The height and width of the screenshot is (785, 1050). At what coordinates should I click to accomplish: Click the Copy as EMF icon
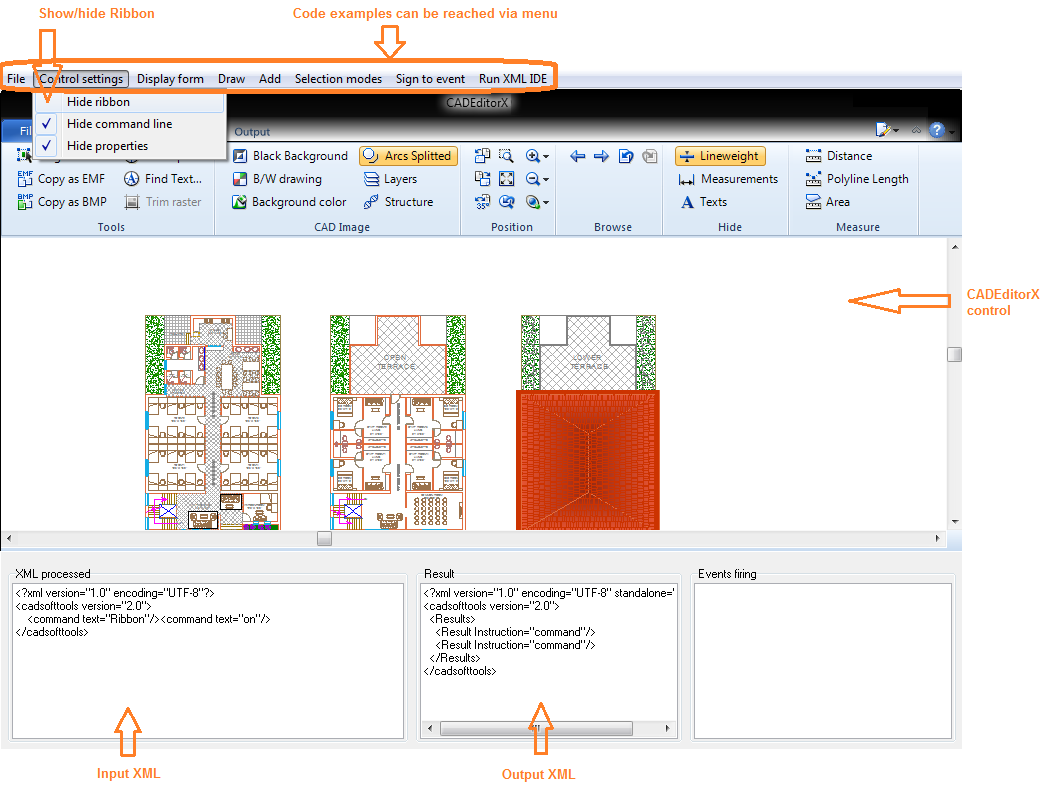click(26, 179)
